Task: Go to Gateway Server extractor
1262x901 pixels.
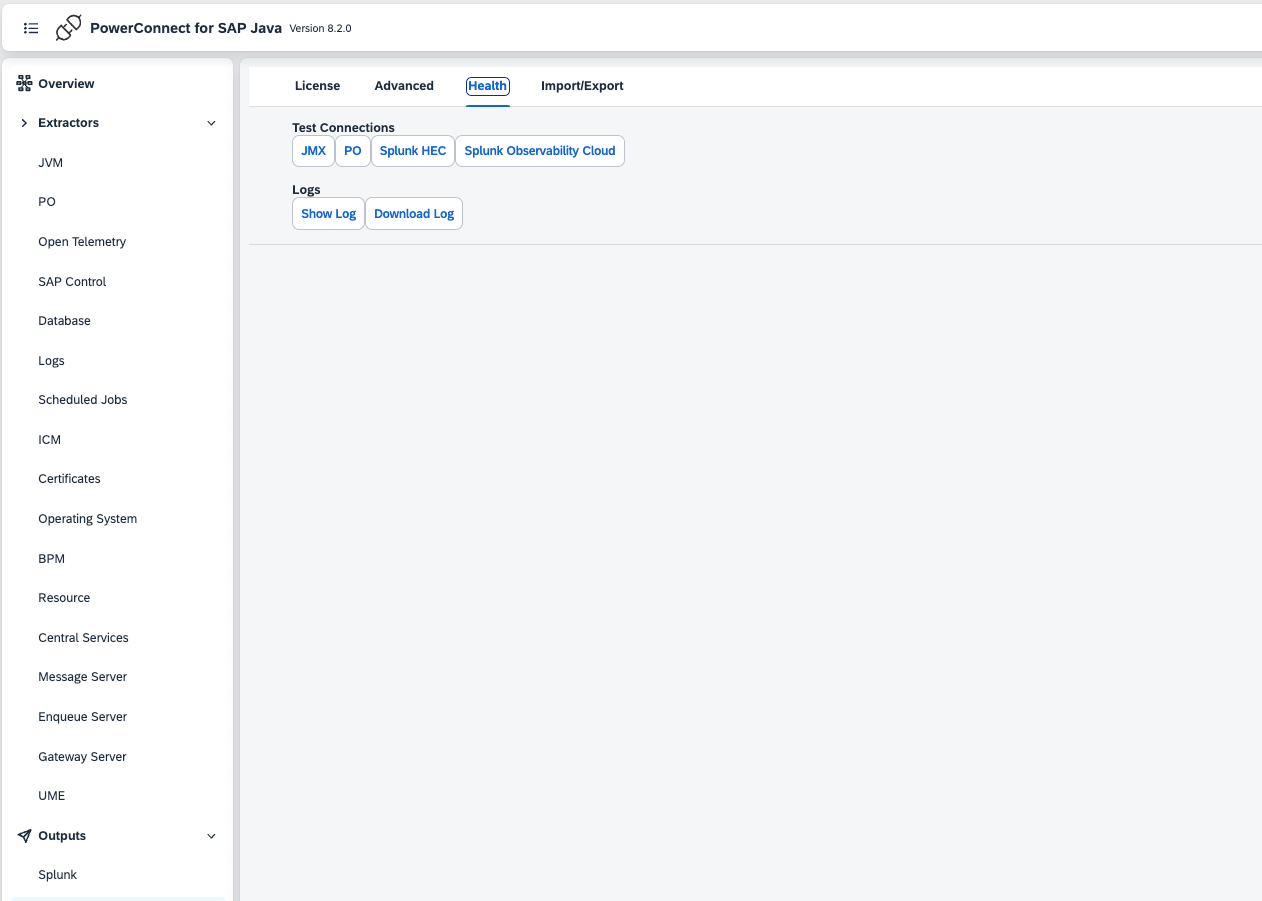Action: point(82,757)
